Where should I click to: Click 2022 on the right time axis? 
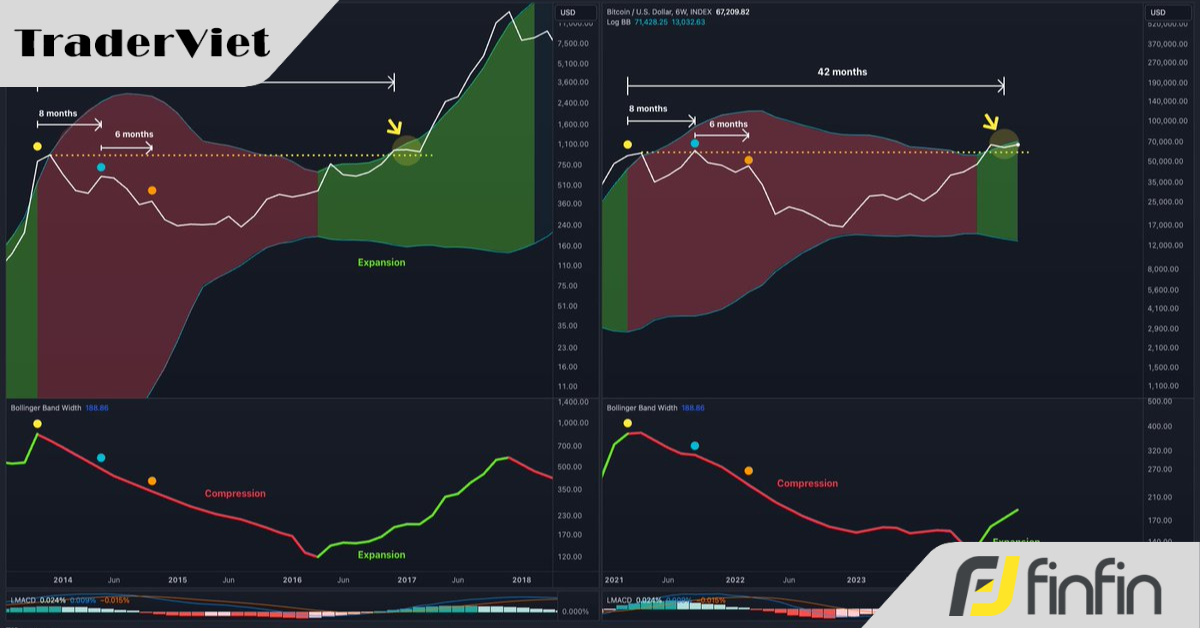coord(736,580)
